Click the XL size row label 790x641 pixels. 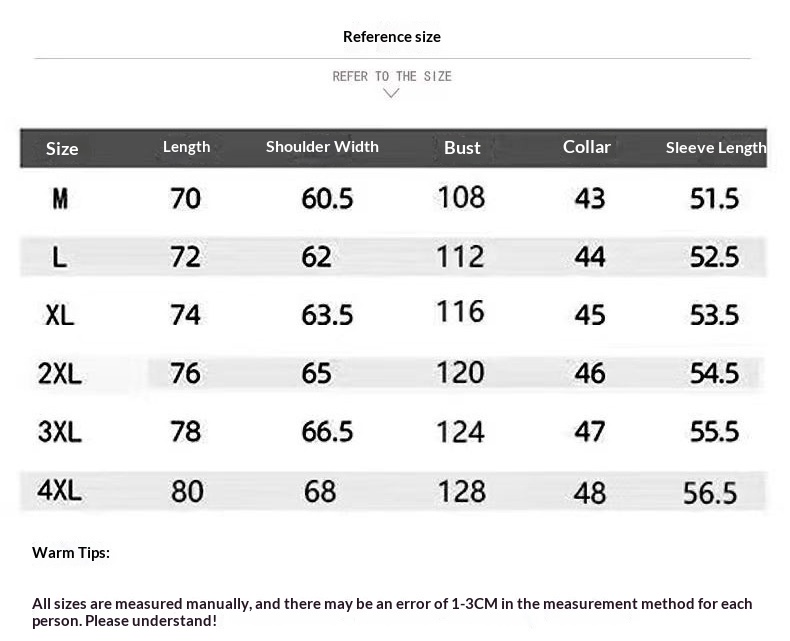point(60,316)
